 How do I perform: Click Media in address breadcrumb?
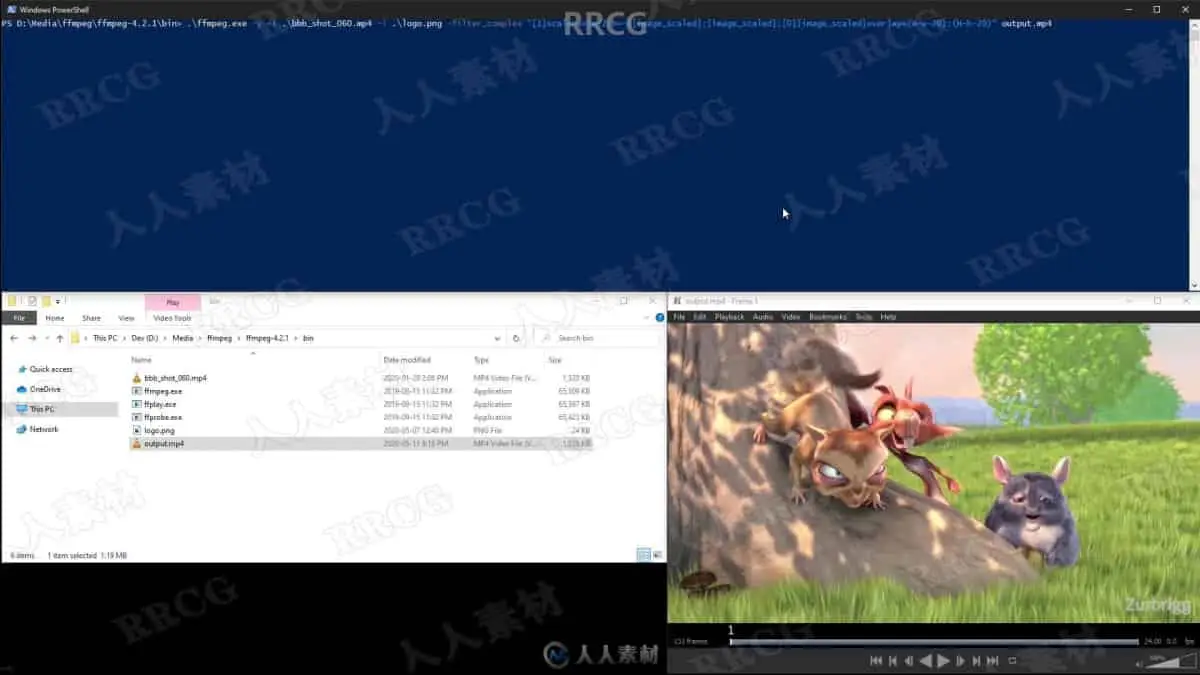point(183,338)
